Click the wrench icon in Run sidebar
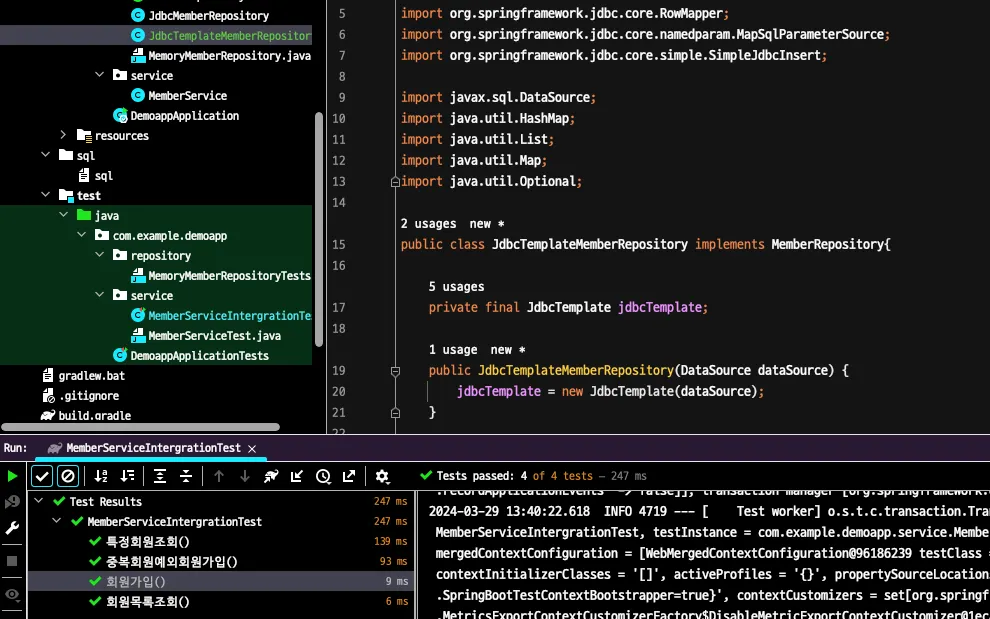The image size is (990, 619). (x=12, y=528)
